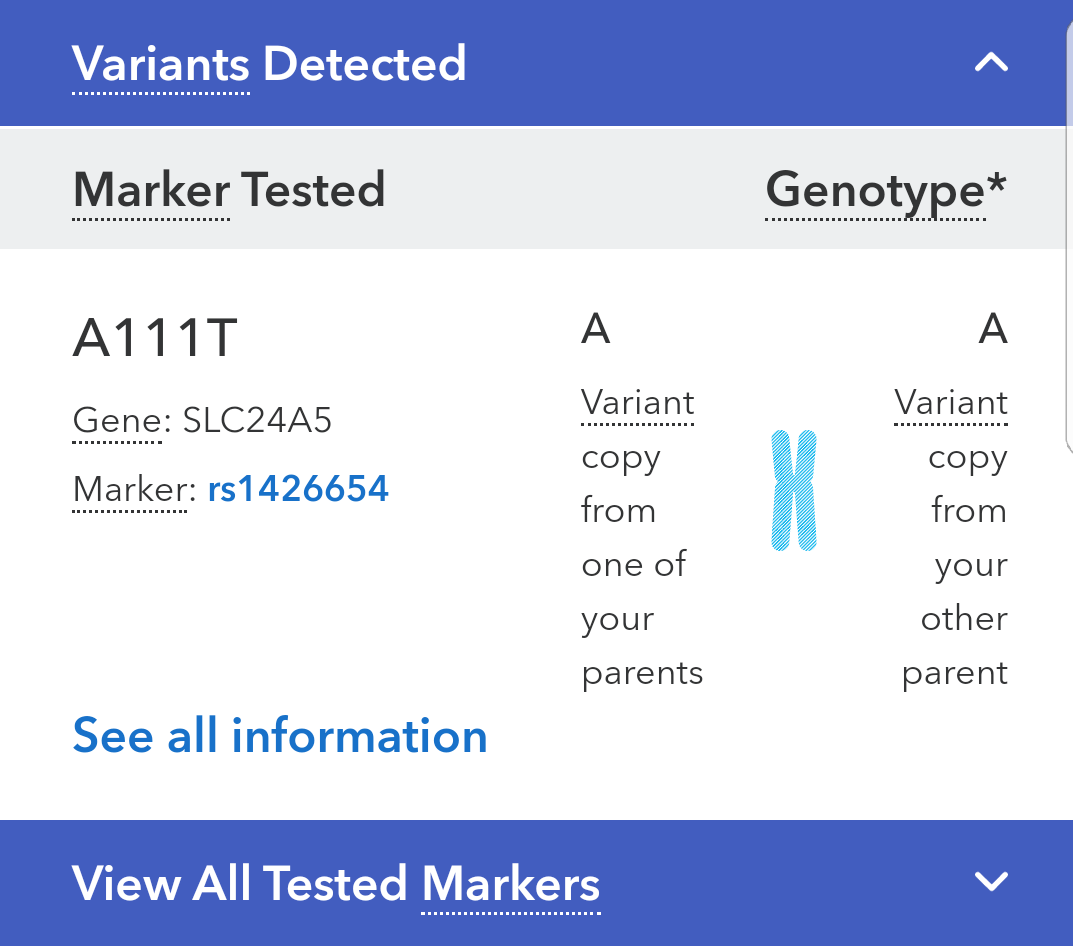Screen dimensions: 1073x947
Task: Click the underlined Gene label
Action: 116,420
